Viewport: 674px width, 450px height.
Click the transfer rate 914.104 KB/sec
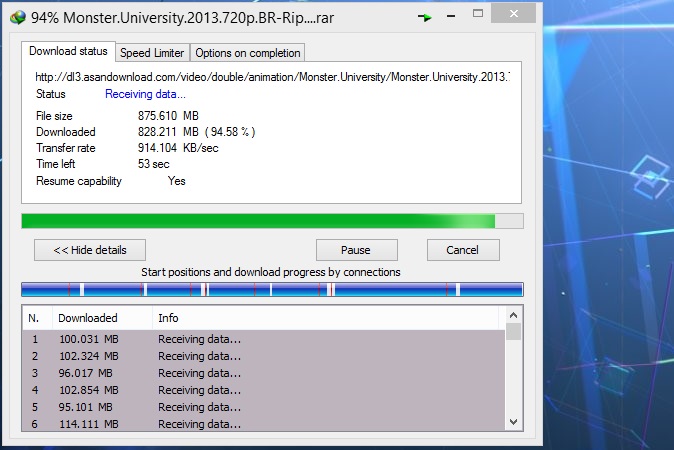(x=178, y=148)
